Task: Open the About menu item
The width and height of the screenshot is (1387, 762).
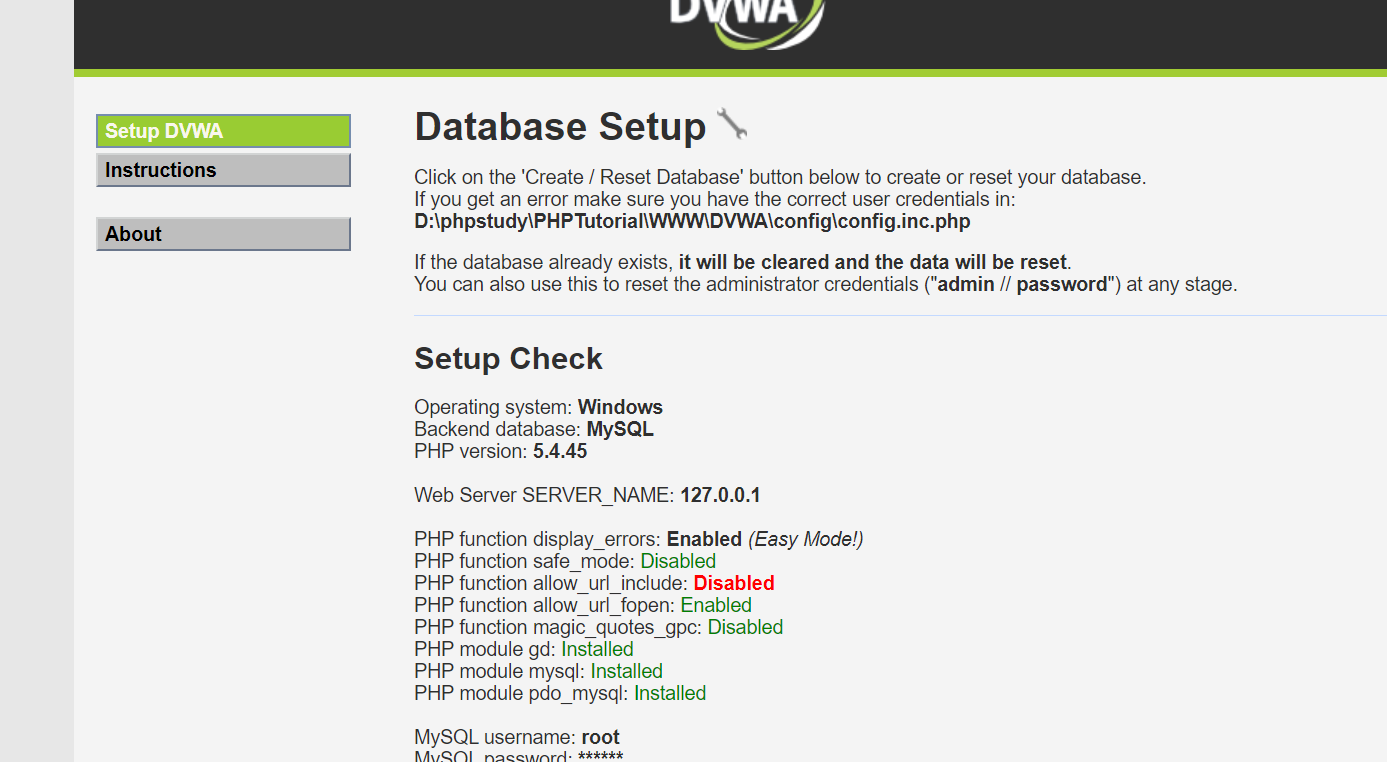Action: (x=223, y=234)
